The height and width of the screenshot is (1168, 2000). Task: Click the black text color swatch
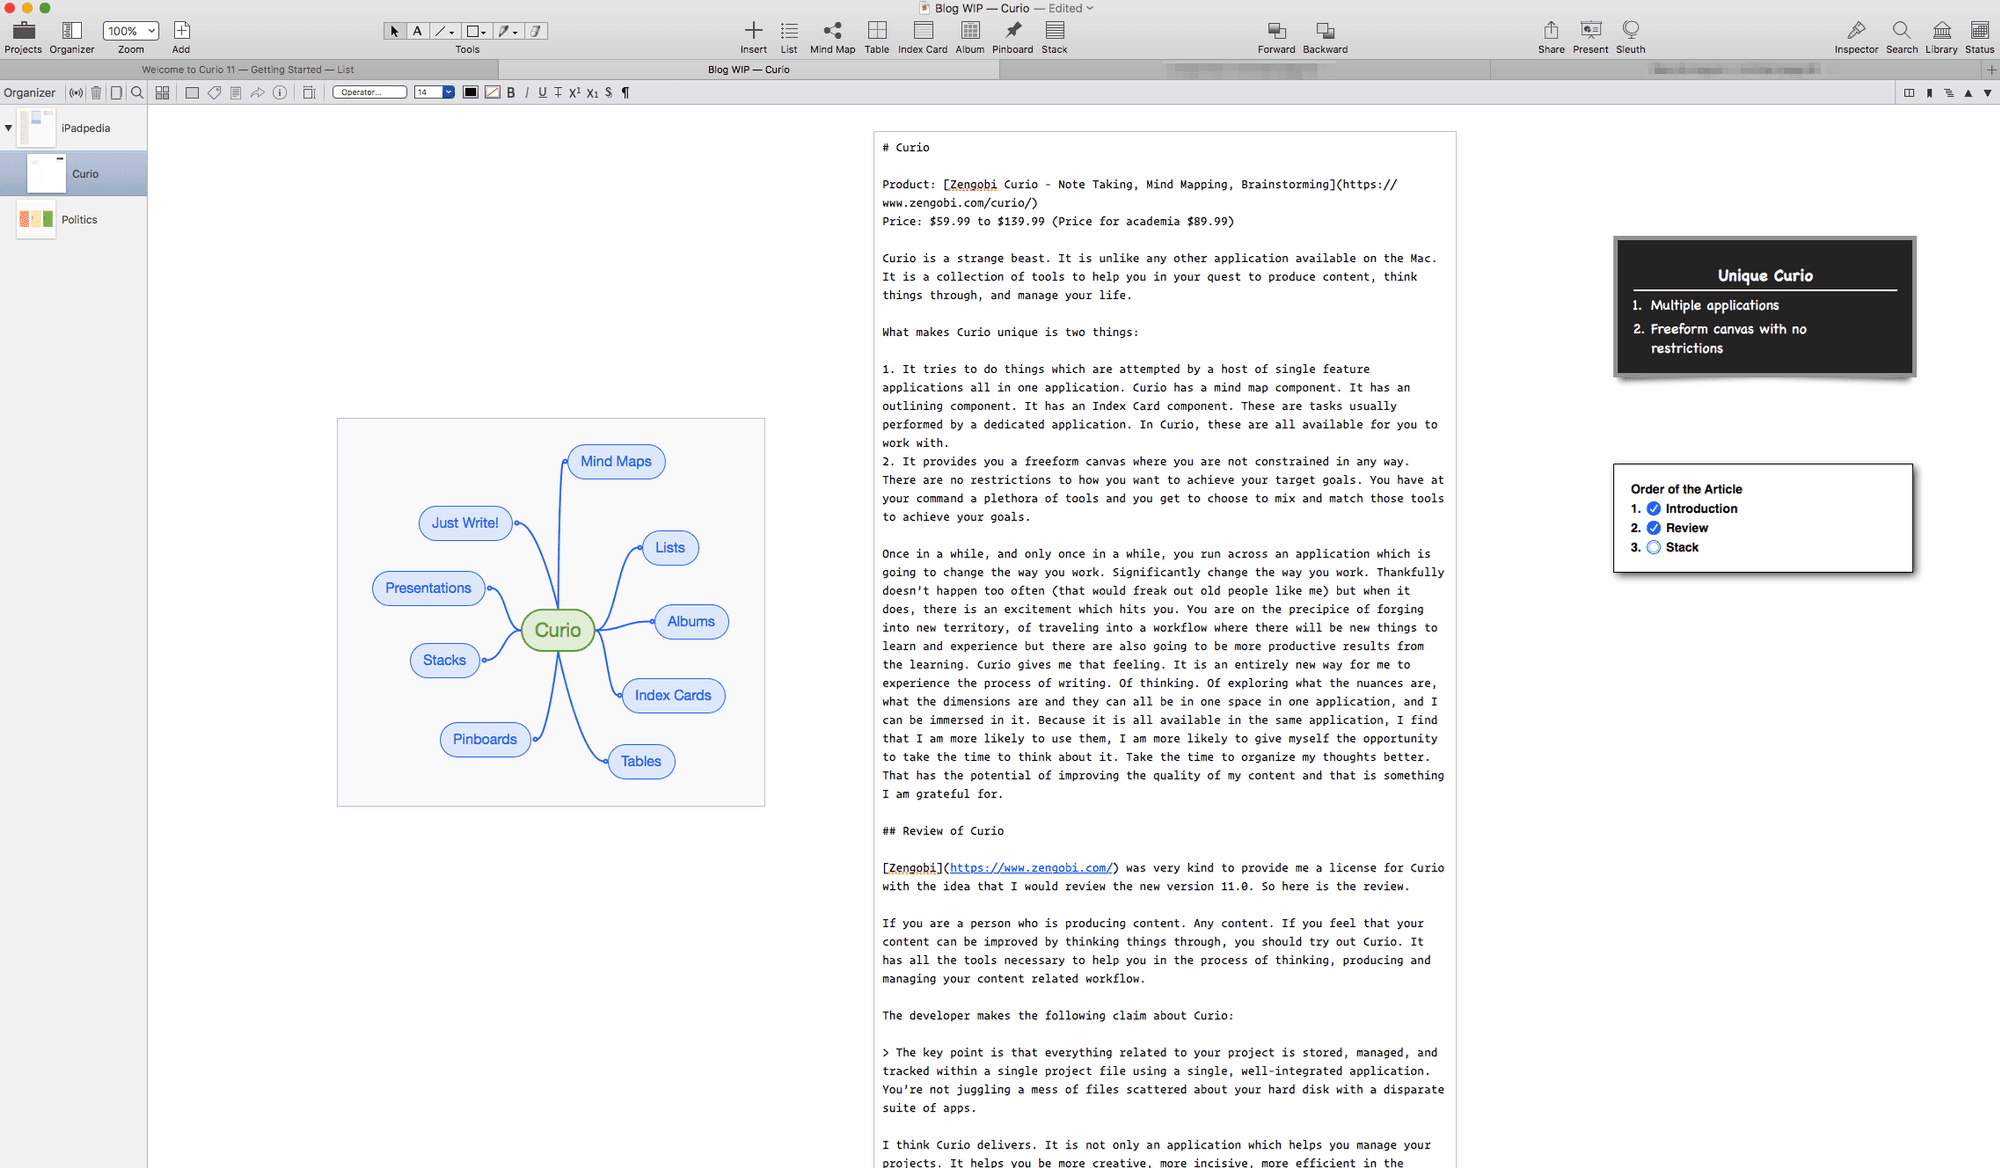(470, 93)
